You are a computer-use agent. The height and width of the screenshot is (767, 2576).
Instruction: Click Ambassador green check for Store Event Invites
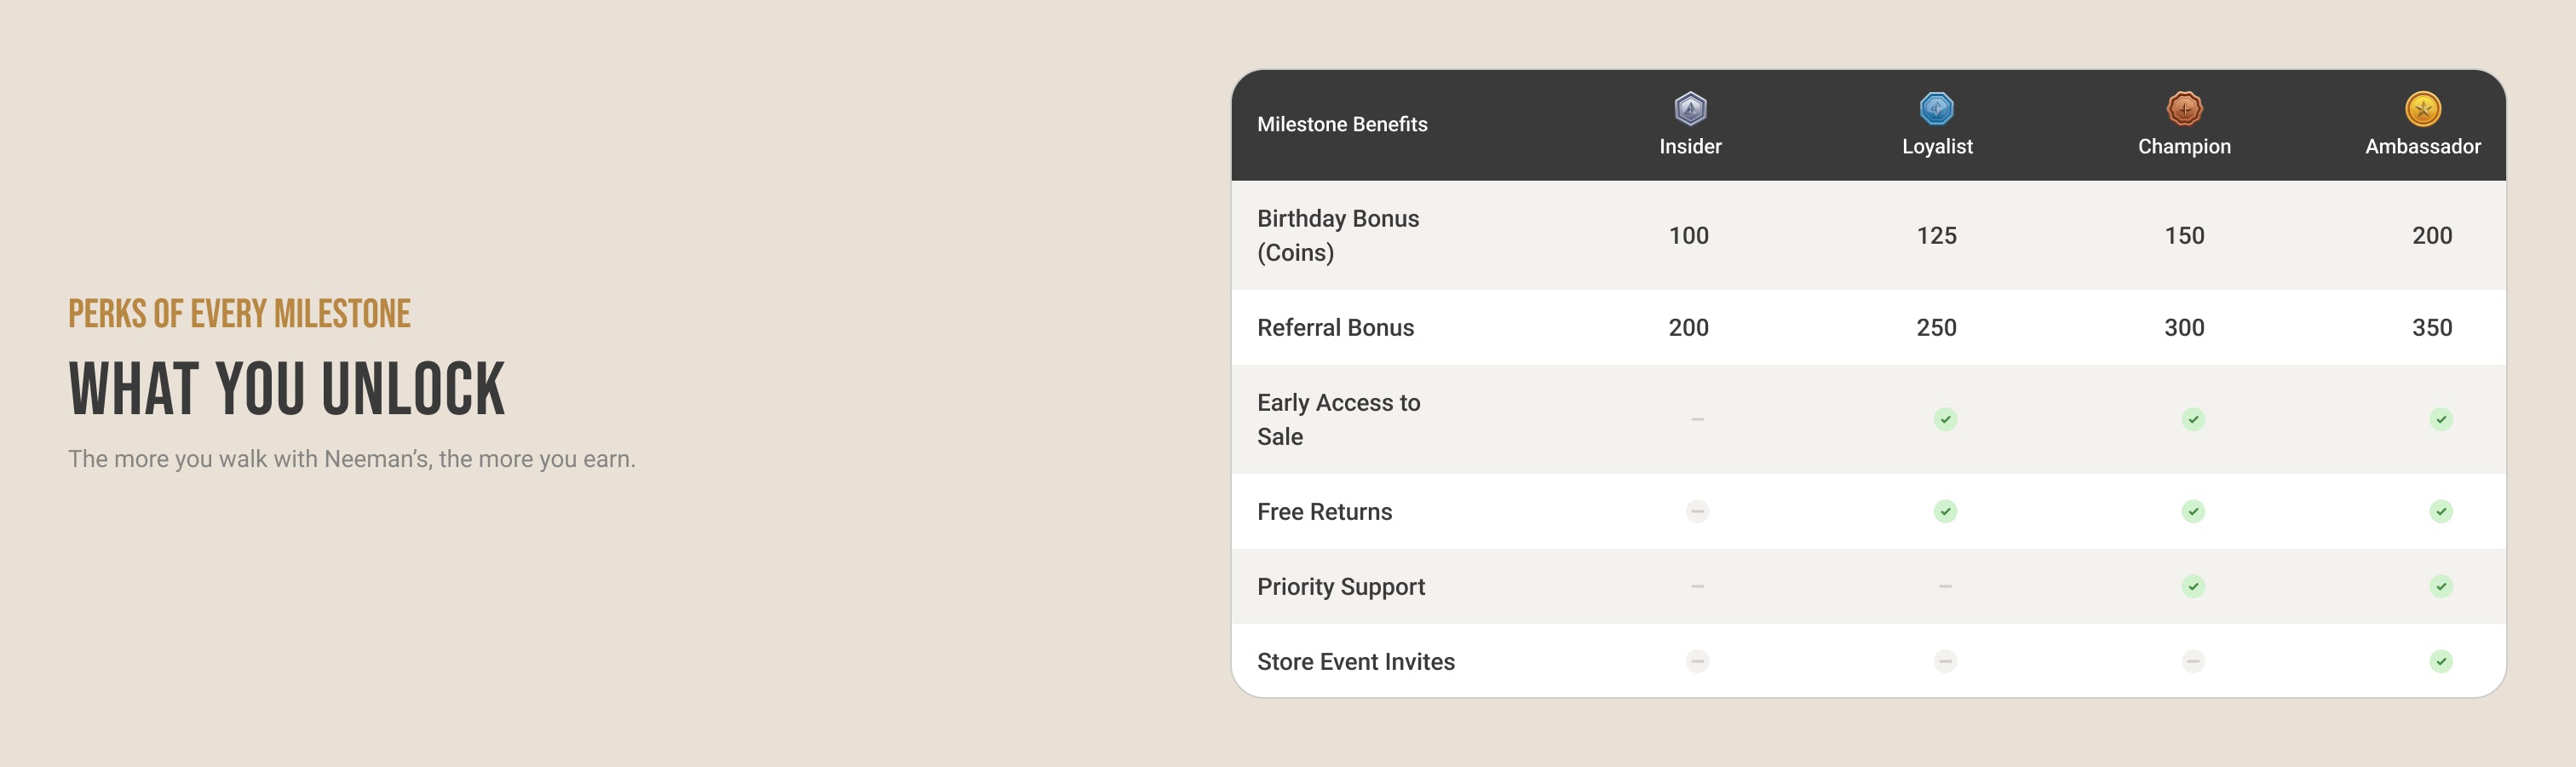[x=2441, y=661]
